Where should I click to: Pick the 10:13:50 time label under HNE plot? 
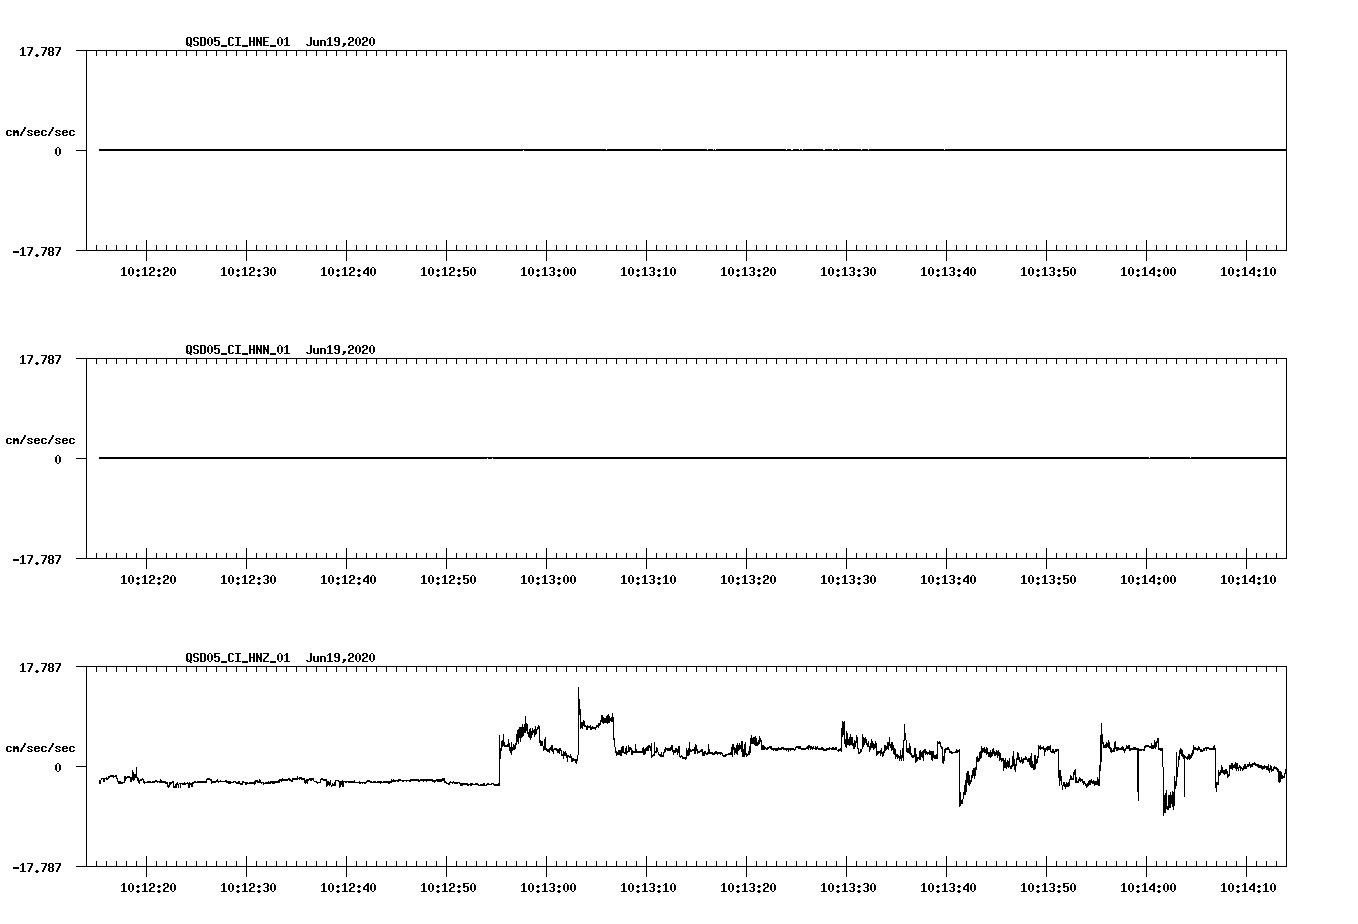tap(1048, 272)
